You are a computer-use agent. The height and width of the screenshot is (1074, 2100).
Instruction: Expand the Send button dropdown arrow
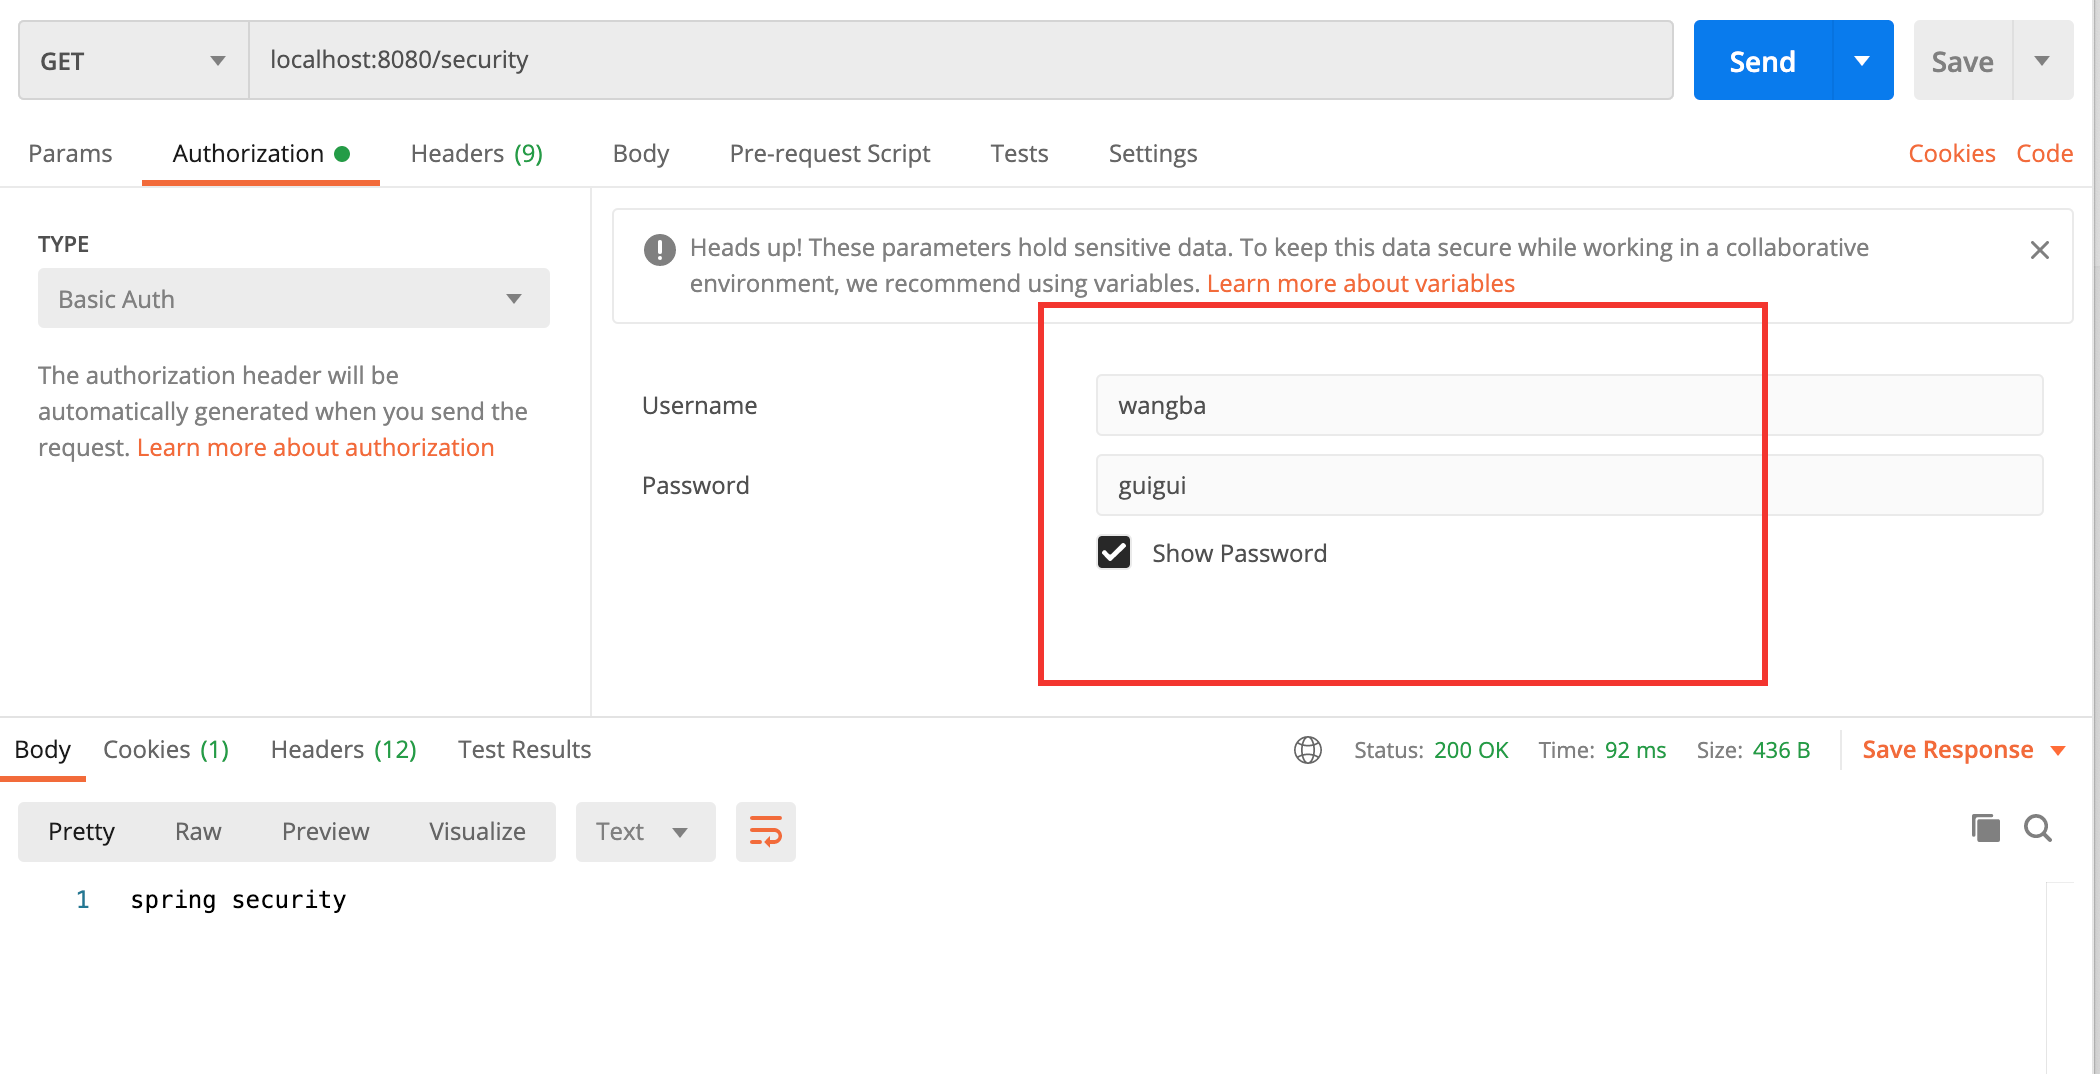point(1862,61)
